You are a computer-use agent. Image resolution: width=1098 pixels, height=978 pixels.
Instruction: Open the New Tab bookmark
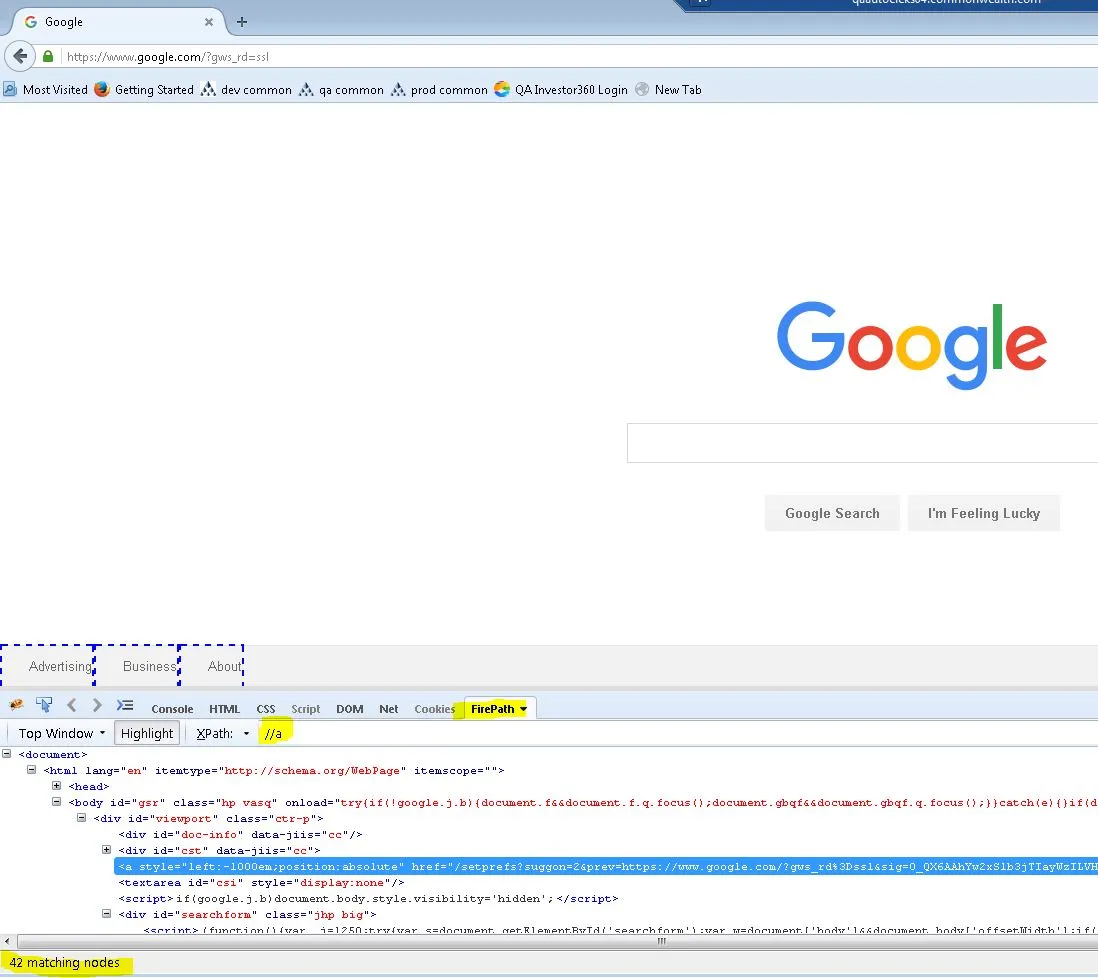(669, 90)
